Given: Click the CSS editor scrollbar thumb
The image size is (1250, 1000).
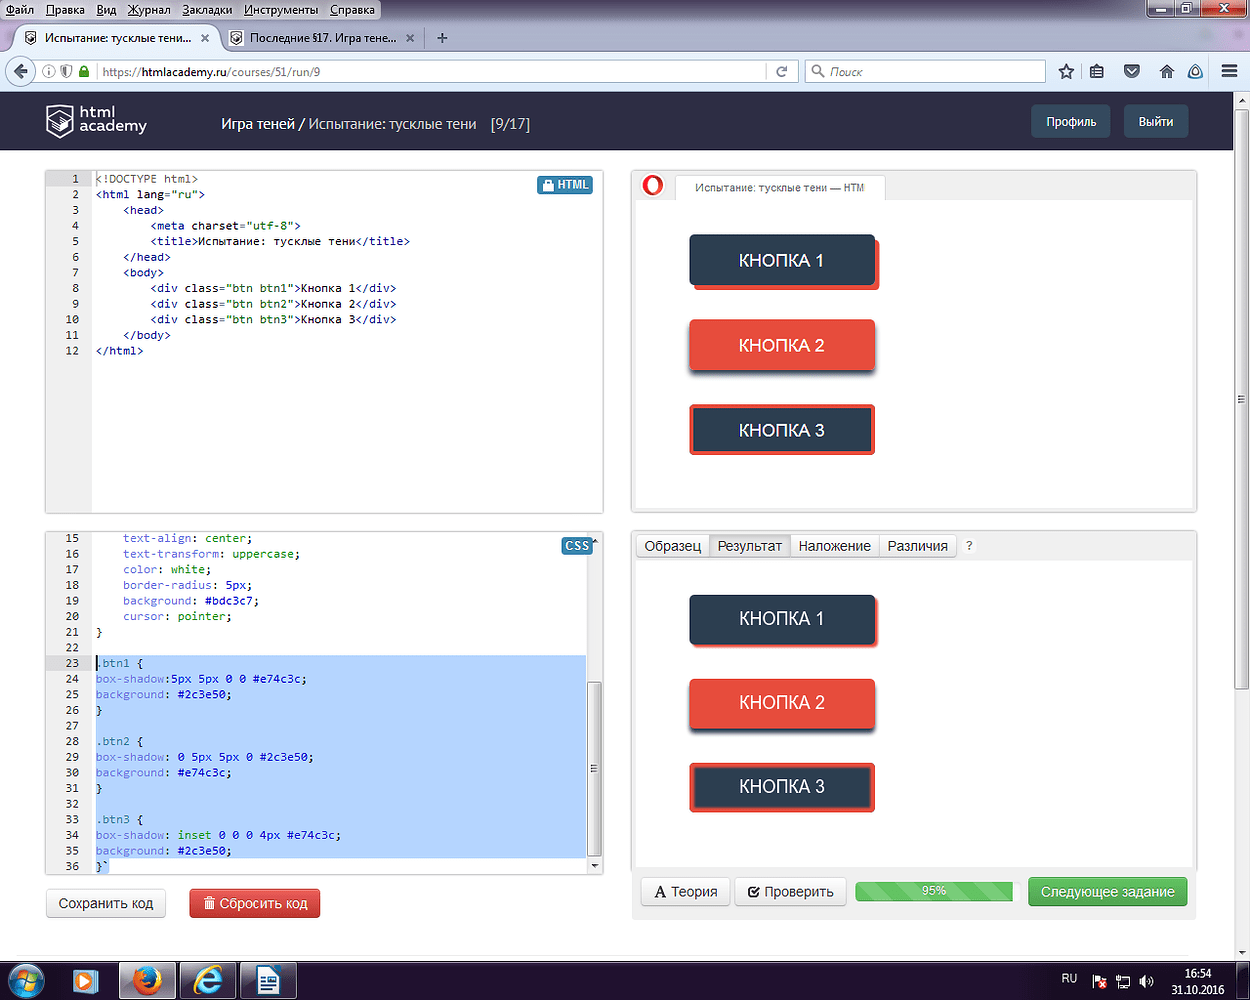Looking at the screenshot, I should [595, 768].
